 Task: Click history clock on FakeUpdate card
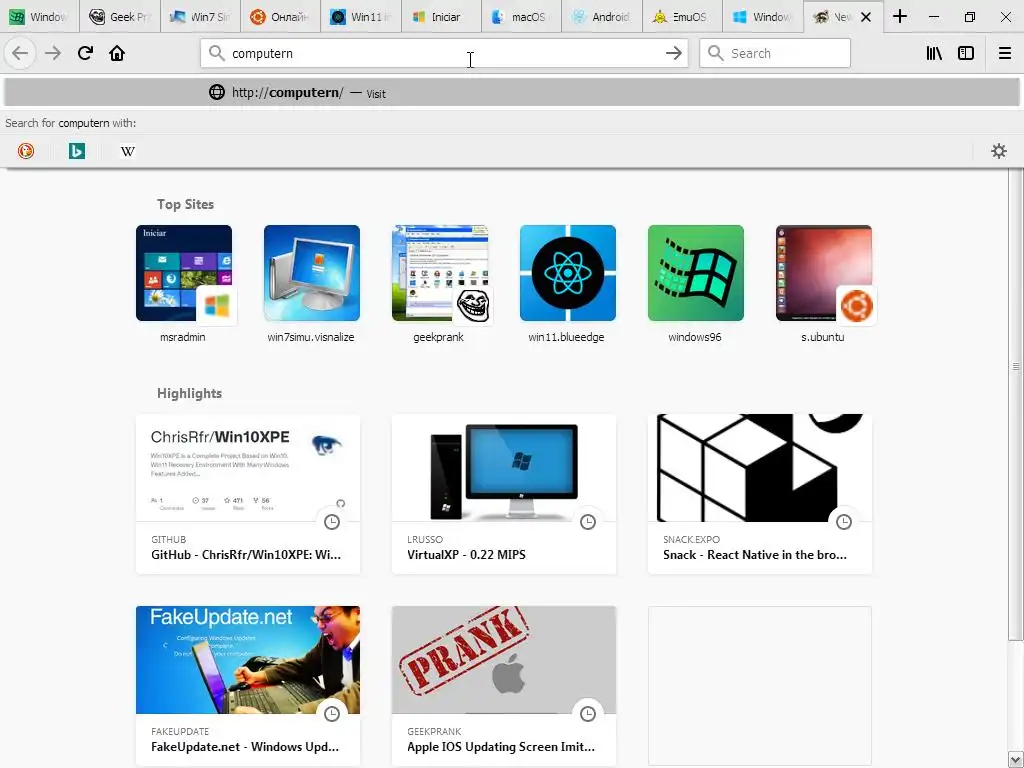[x=332, y=714]
